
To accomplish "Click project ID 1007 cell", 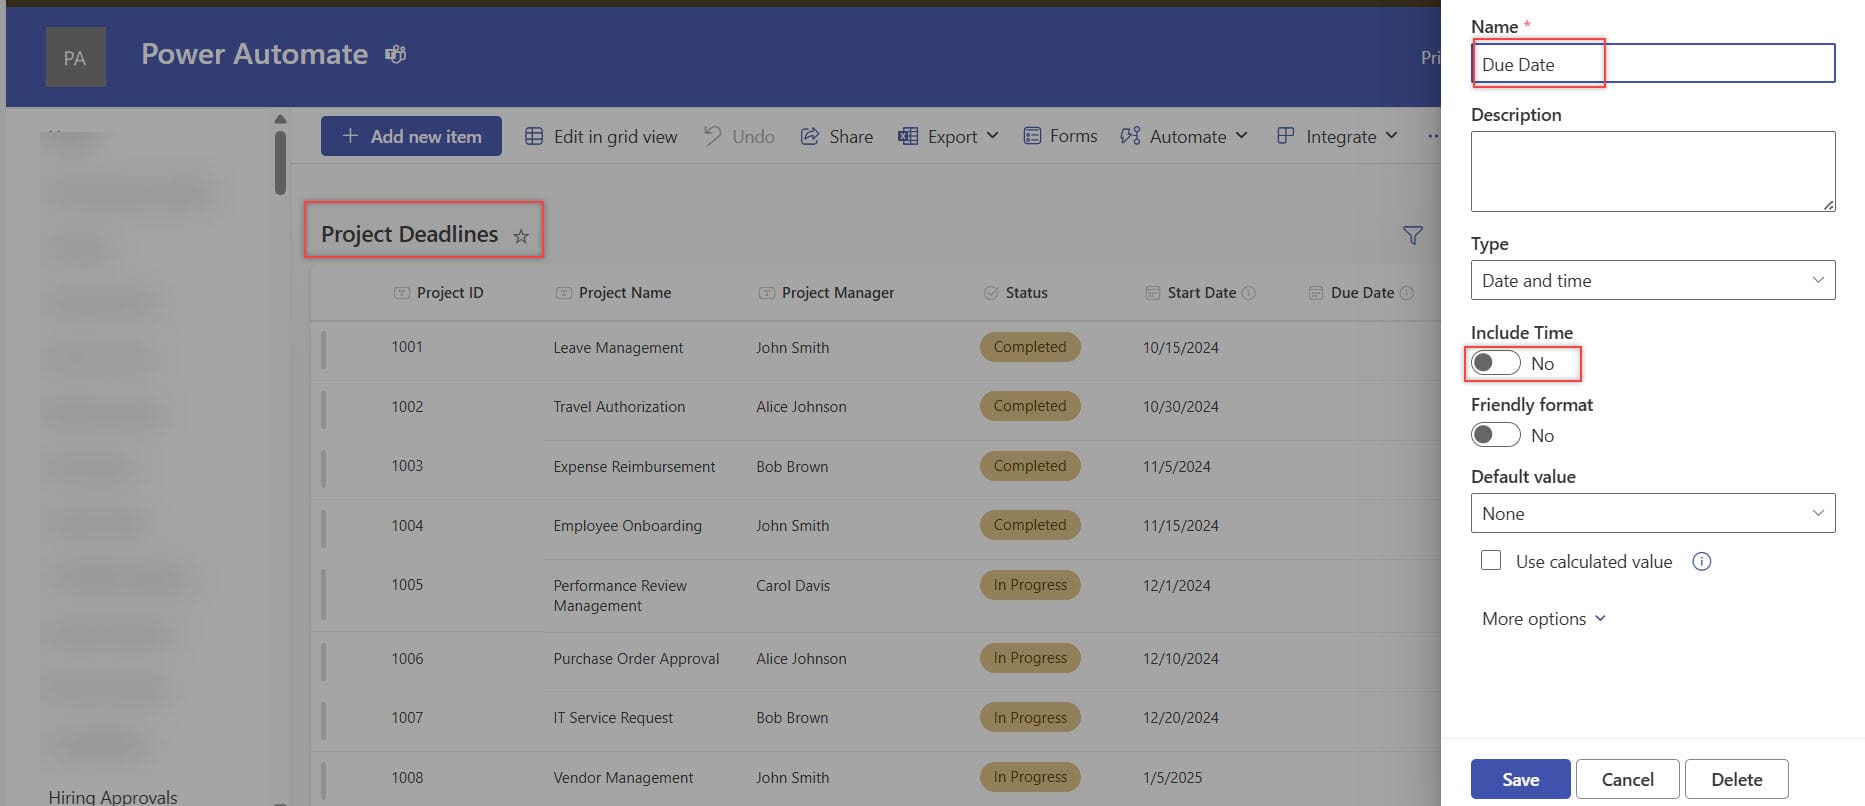I will (407, 718).
